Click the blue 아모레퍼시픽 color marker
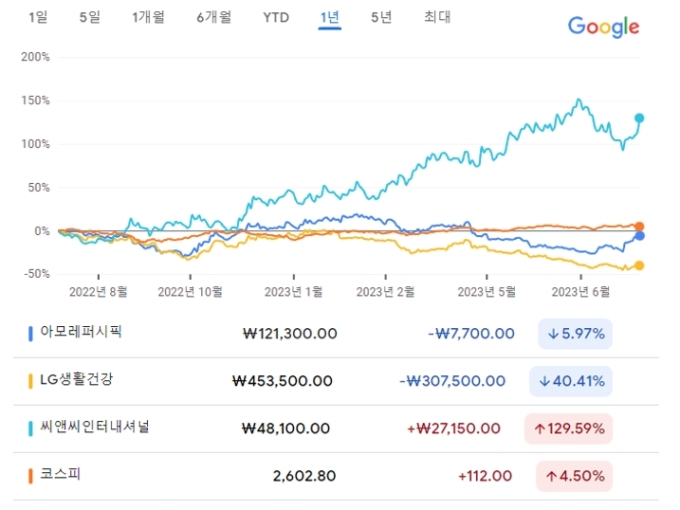680x510 pixels. [x=30, y=333]
